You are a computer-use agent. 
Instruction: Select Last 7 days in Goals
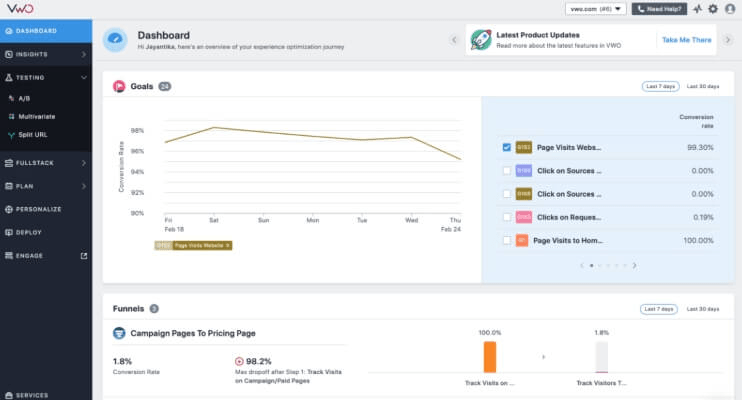coord(660,86)
